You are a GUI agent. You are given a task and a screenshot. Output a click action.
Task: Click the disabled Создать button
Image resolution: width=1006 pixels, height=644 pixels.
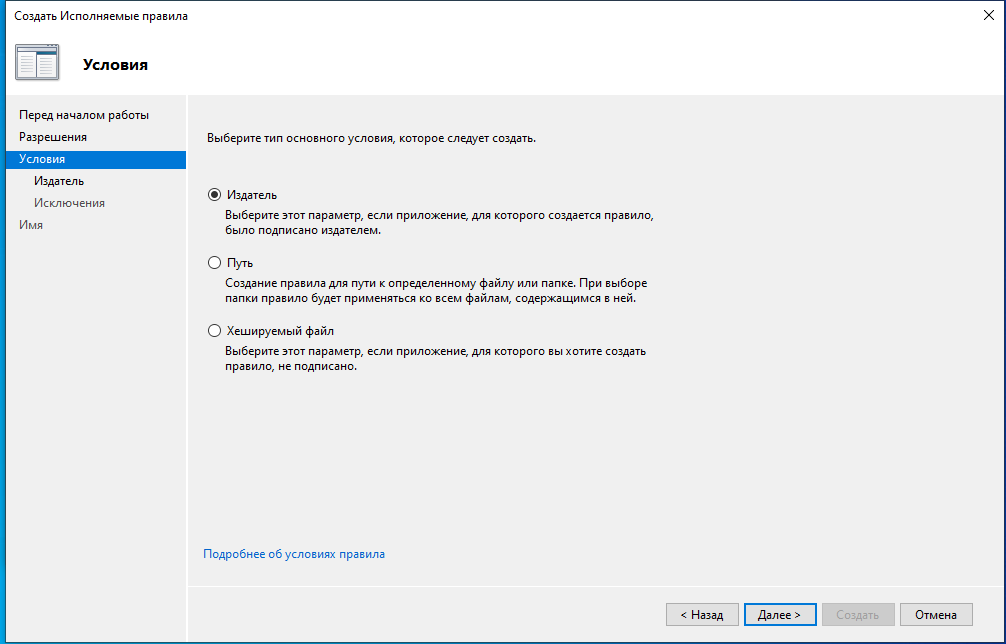[858, 614]
